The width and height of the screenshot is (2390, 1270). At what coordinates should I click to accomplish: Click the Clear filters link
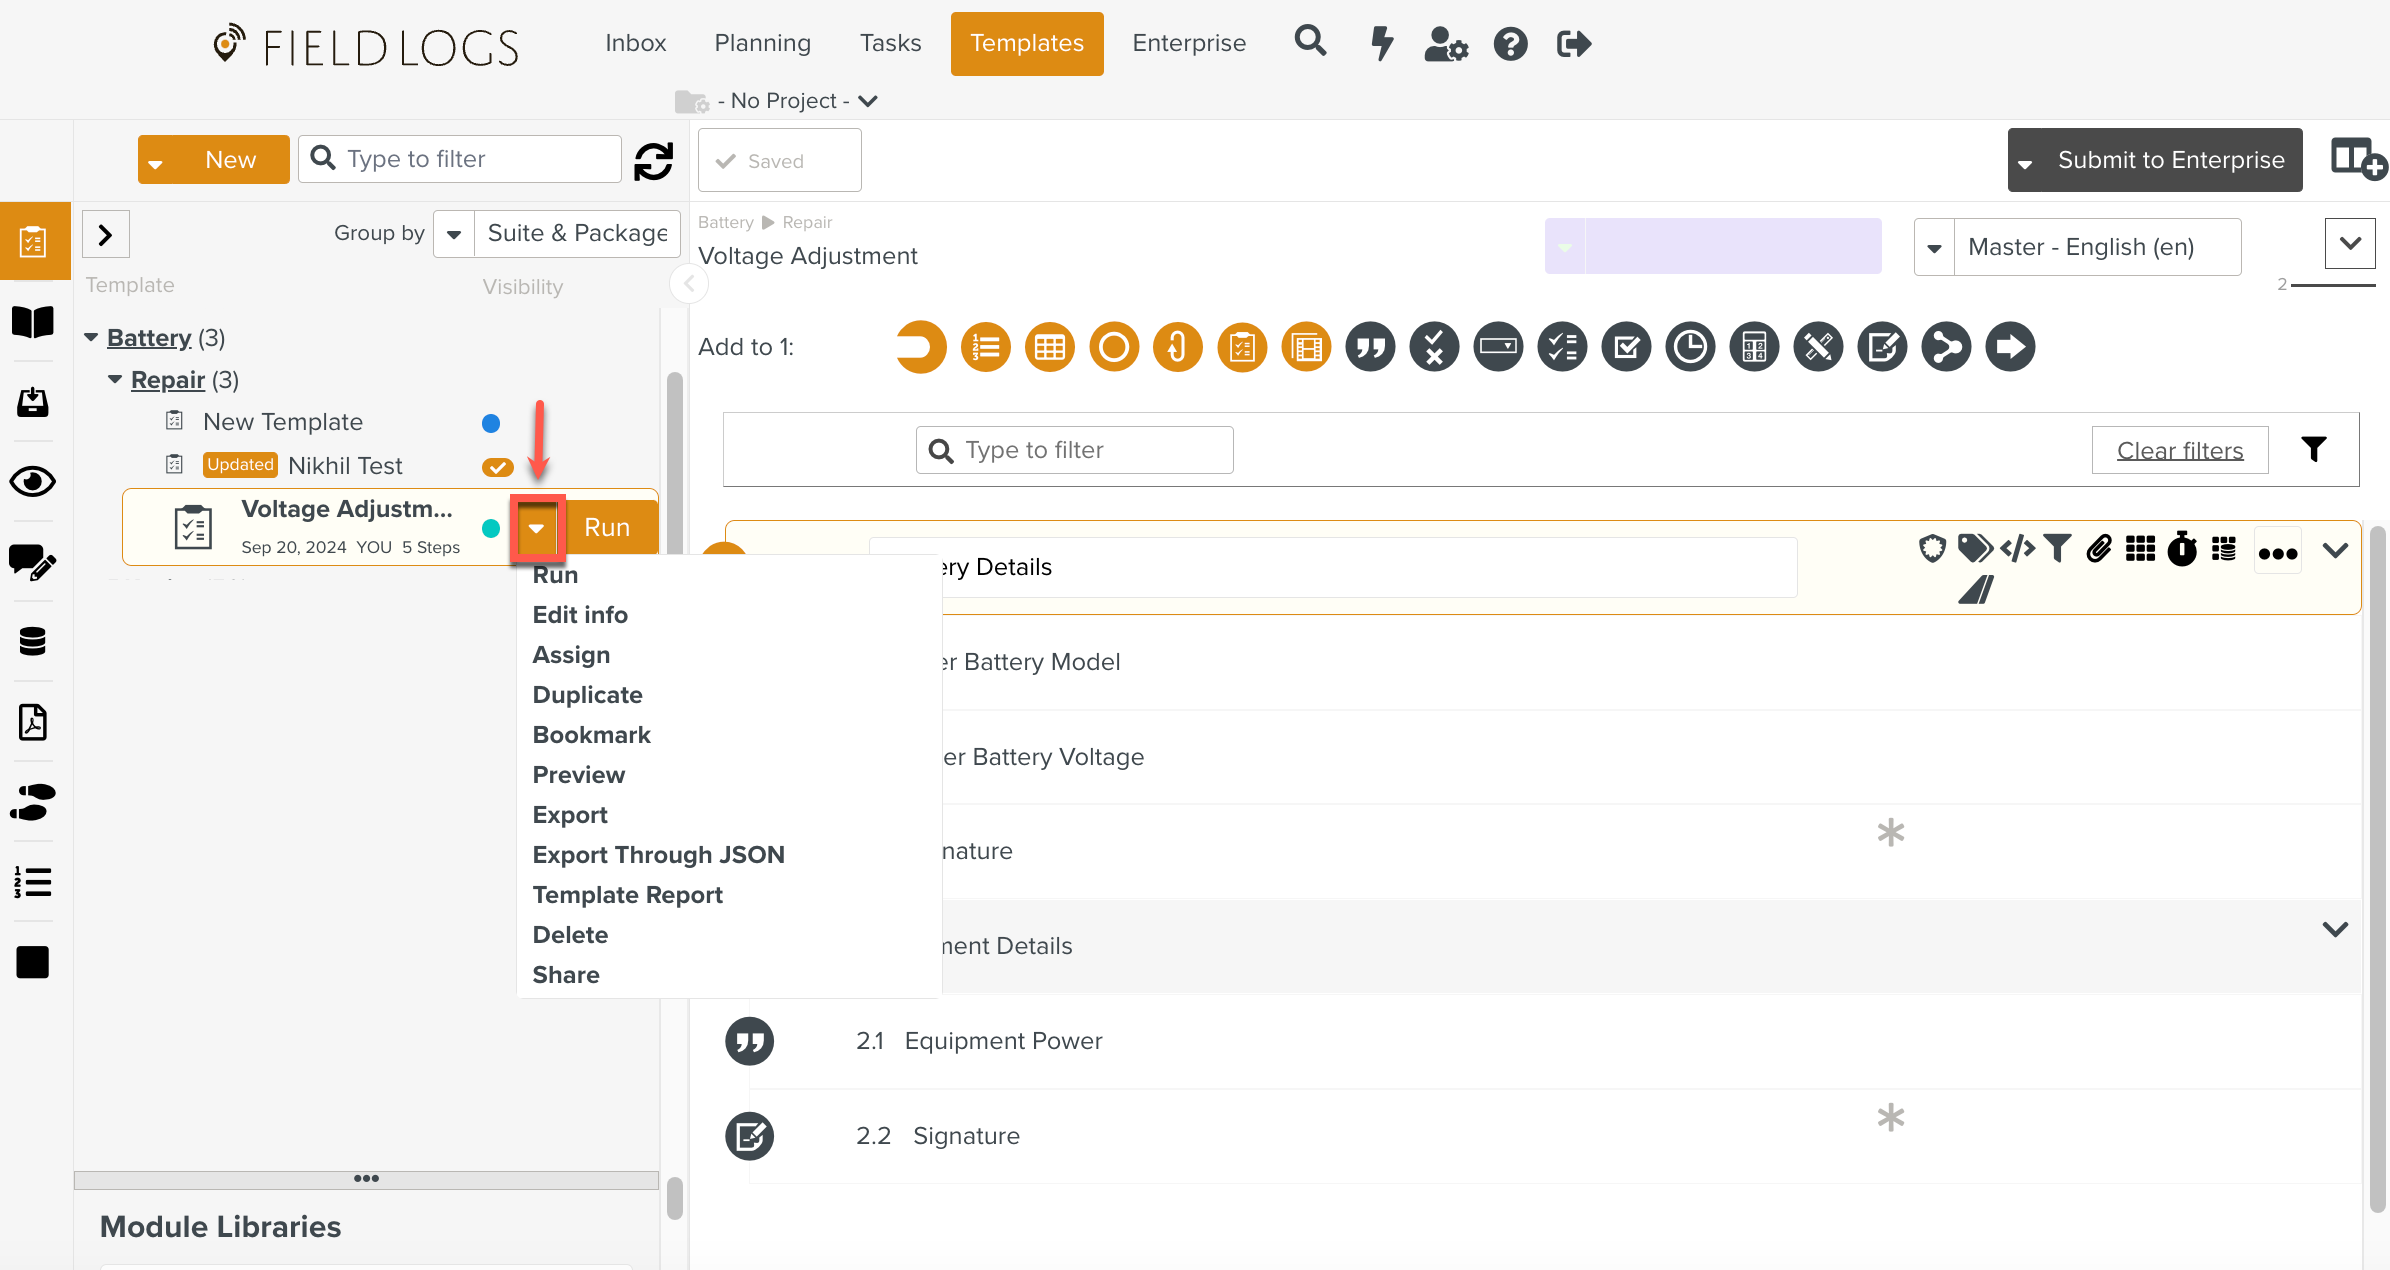[x=2179, y=451]
